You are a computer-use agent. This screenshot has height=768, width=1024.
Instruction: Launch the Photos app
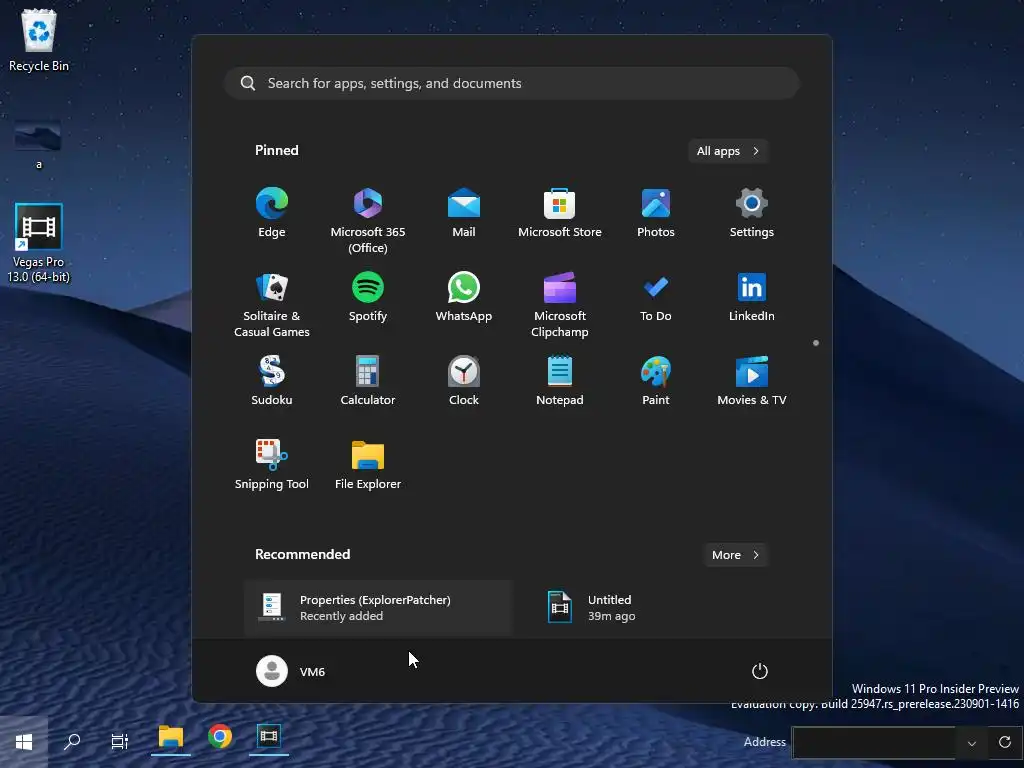click(656, 213)
